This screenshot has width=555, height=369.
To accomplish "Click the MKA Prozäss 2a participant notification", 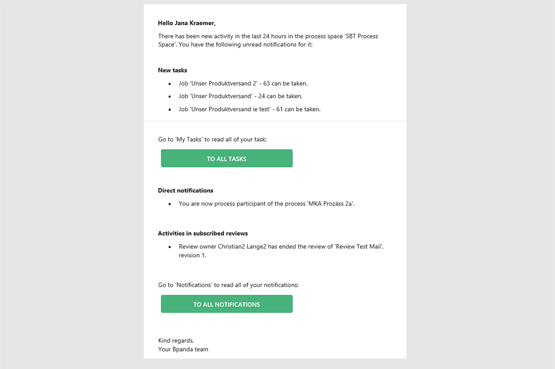I will 266,204.
